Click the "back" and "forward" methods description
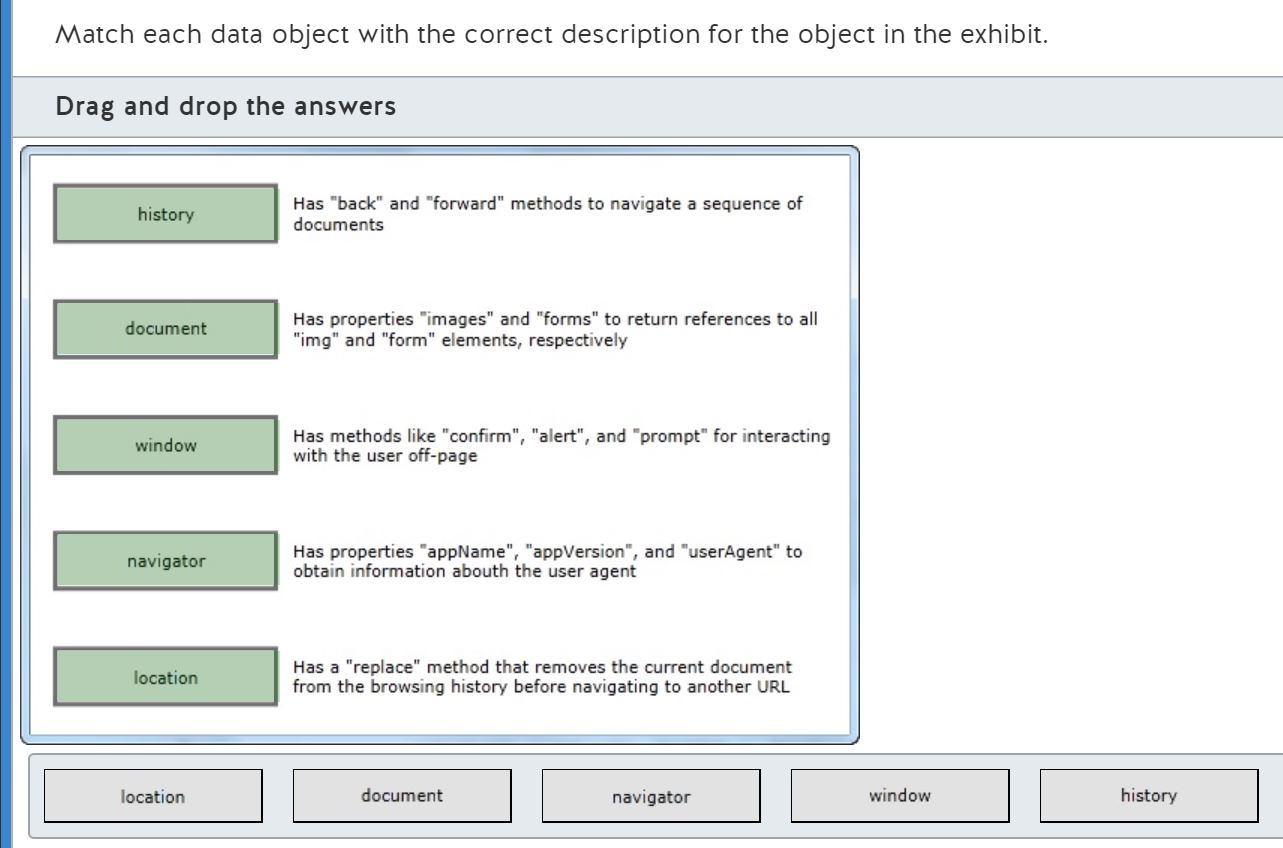The image size is (1283, 848). click(x=547, y=214)
